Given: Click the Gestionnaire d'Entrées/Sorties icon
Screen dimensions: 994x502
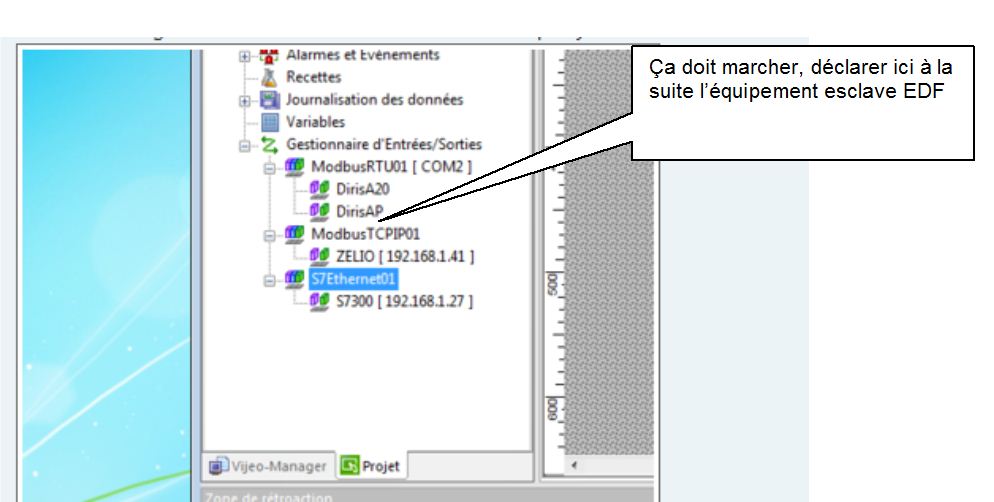Looking at the screenshot, I should (269, 145).
